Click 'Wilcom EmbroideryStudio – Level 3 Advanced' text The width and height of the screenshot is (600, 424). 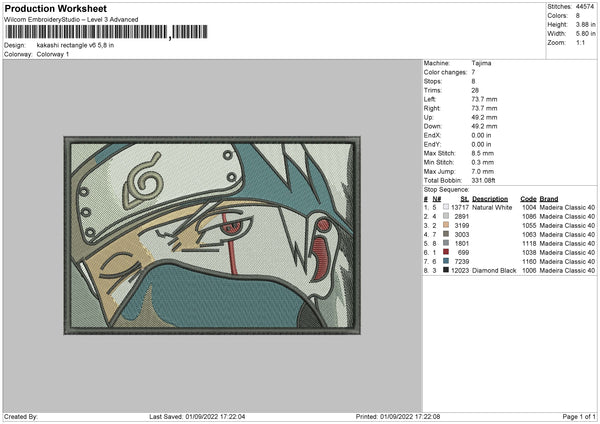(x=71, y=20)
